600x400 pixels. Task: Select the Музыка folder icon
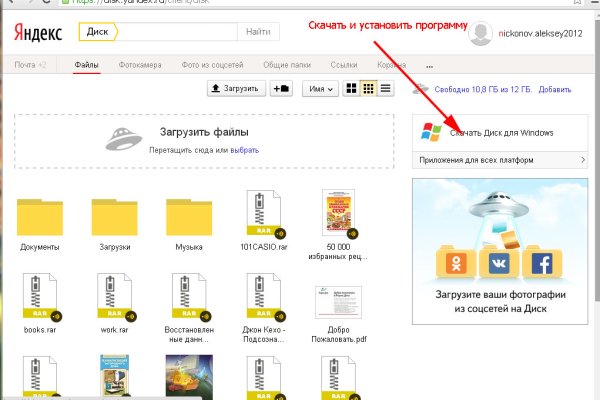point(189,217)
